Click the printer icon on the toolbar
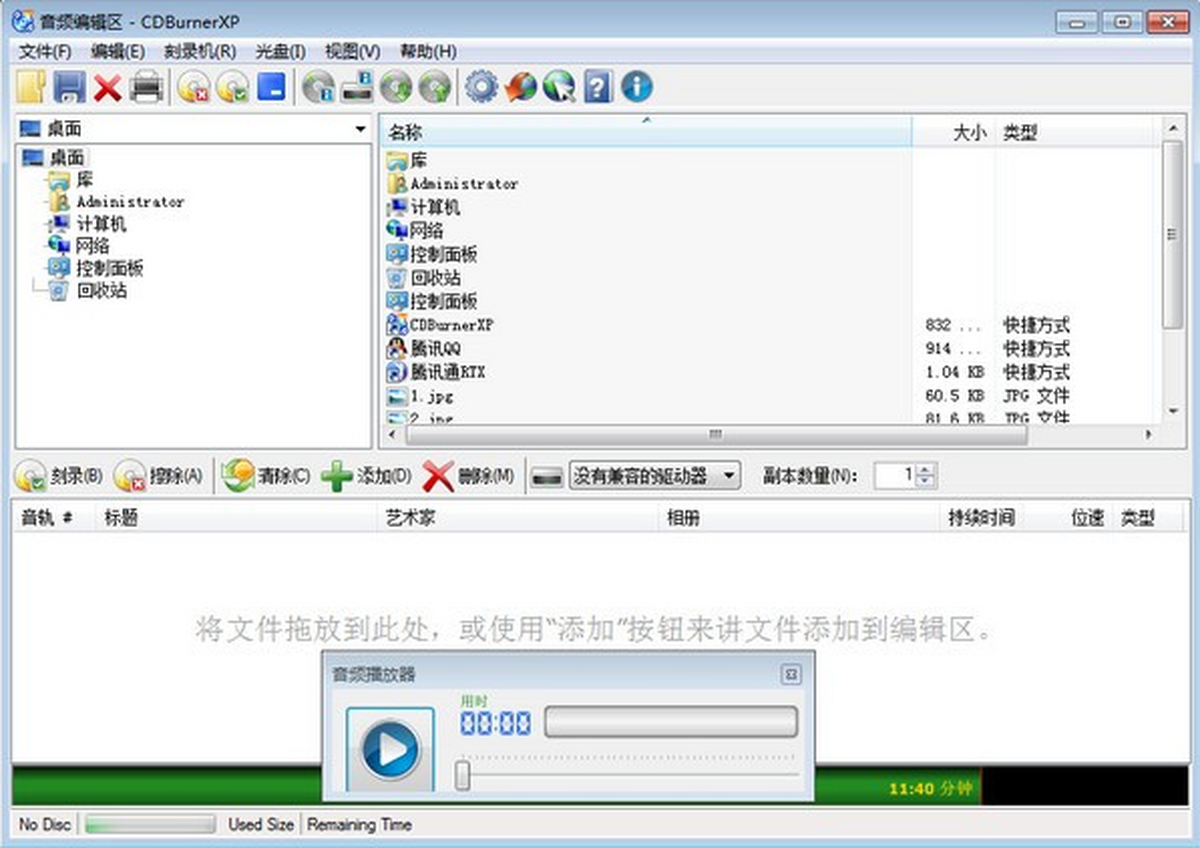The height and width of the screenshot is (848, 1200). (x=146, y=87)
